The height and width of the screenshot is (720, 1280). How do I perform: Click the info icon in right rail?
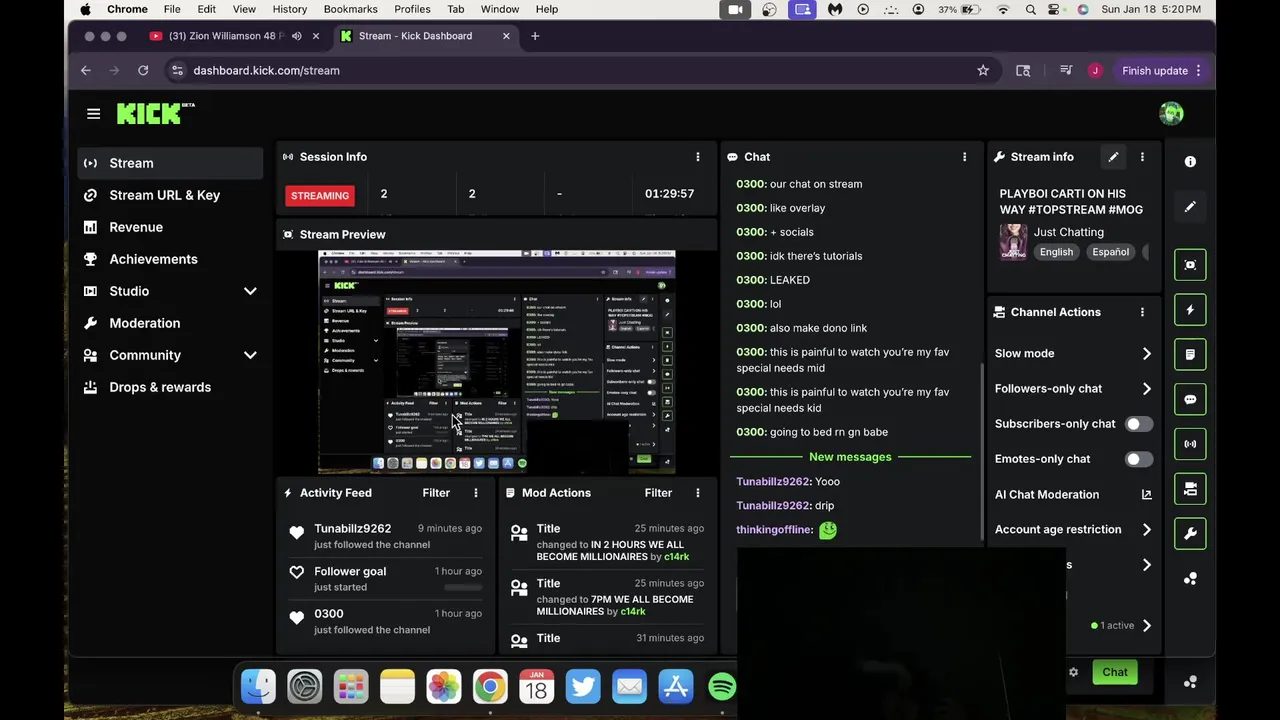pos(1190,162)
